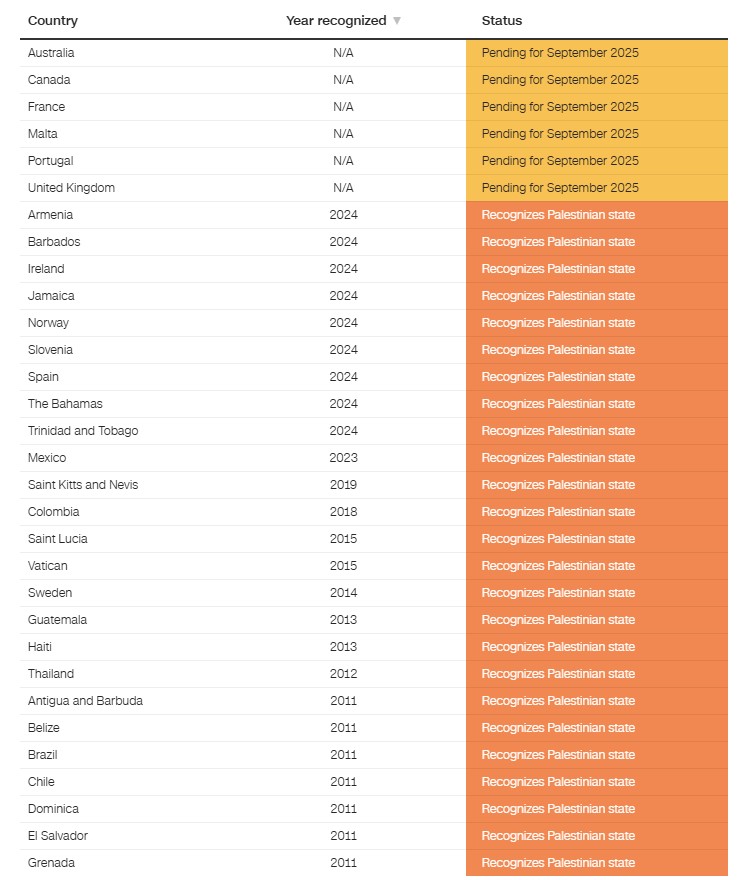
Task: Click Recognizes status for Grenada
Action: (x=558, y=863)
